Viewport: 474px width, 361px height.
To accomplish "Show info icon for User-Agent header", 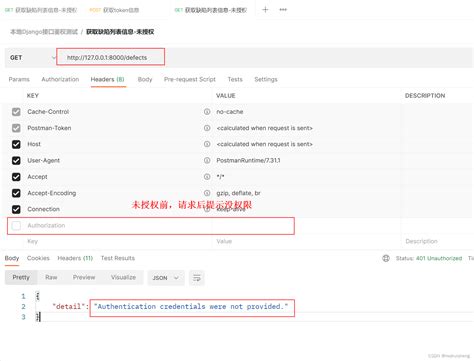I will click(207, 160).
